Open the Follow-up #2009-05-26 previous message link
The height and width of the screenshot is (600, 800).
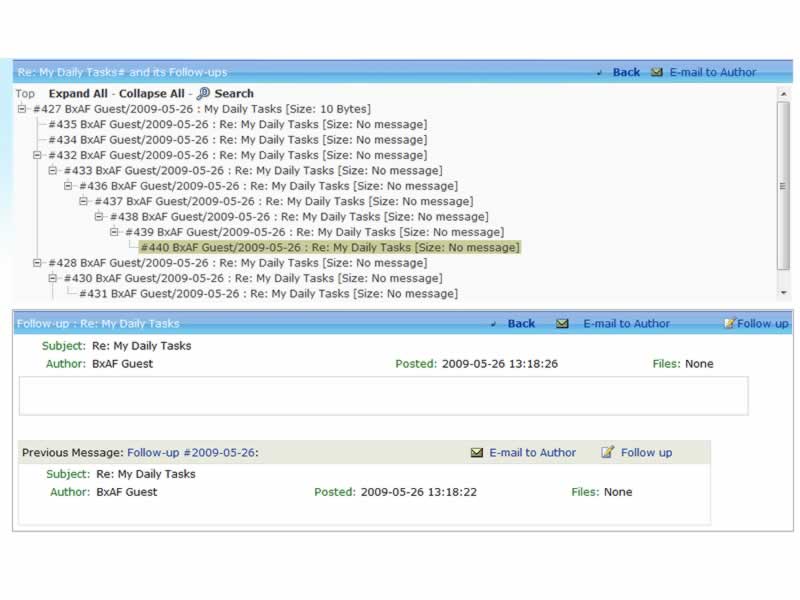click(191, 453)
